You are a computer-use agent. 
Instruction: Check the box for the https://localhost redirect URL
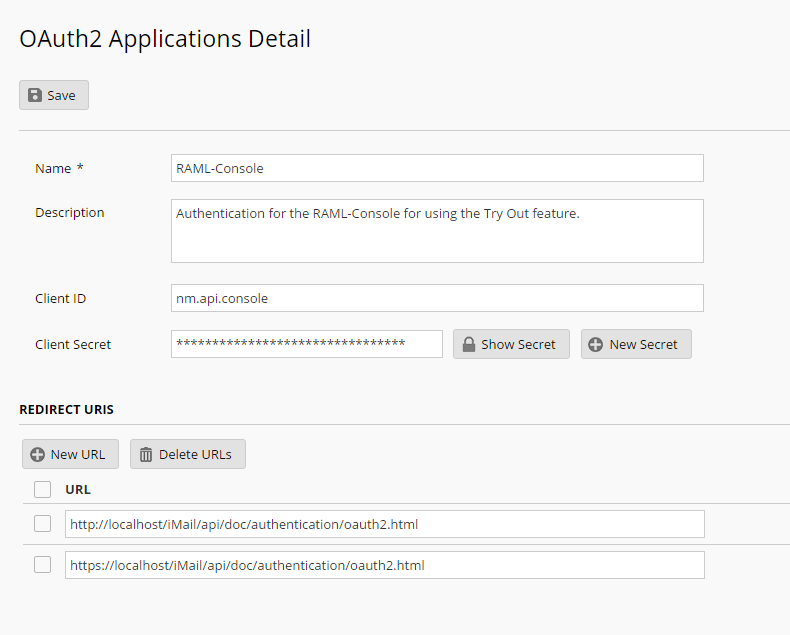pyautogui.click(x=42, y=565)
